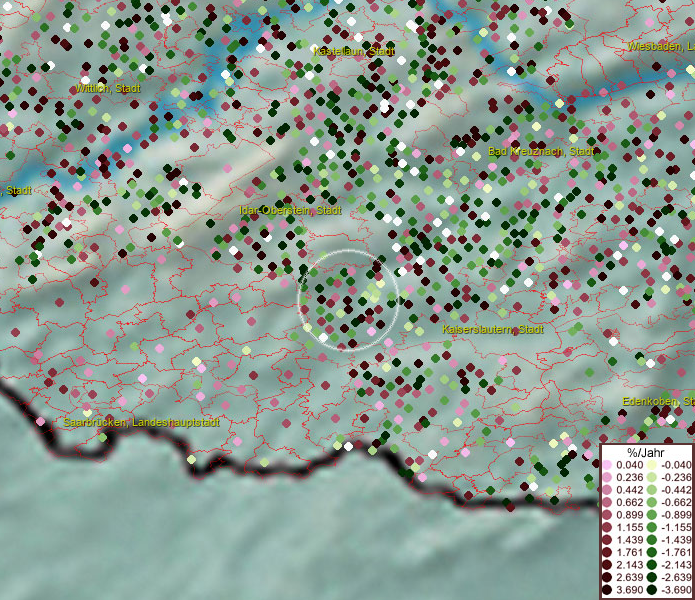This screenshot has height=600, width=695.
Task: Click the legend value 0.040
Action: pos(629,465)
